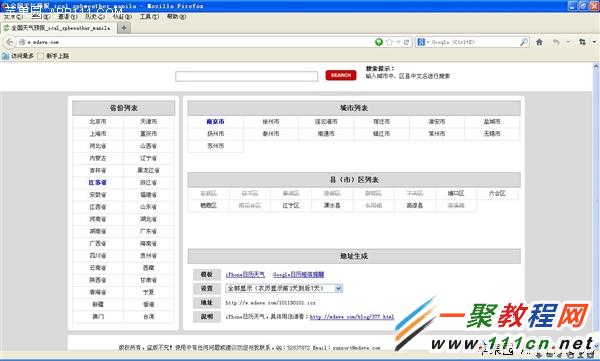Viewport: 600px width, 361px height.
Task: Select 镇江市 in the city list
Action: click(382, 134)
